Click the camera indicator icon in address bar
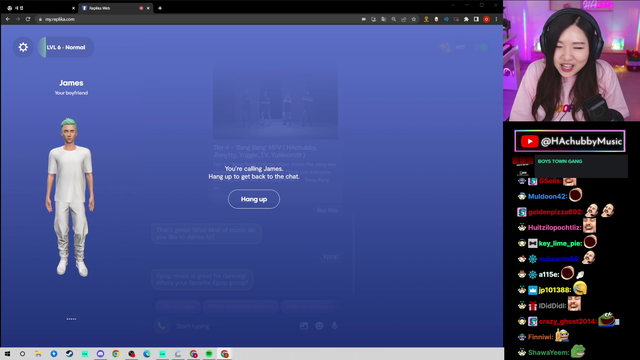The height and width of the screenshot is (360, 640). (363, 19)
